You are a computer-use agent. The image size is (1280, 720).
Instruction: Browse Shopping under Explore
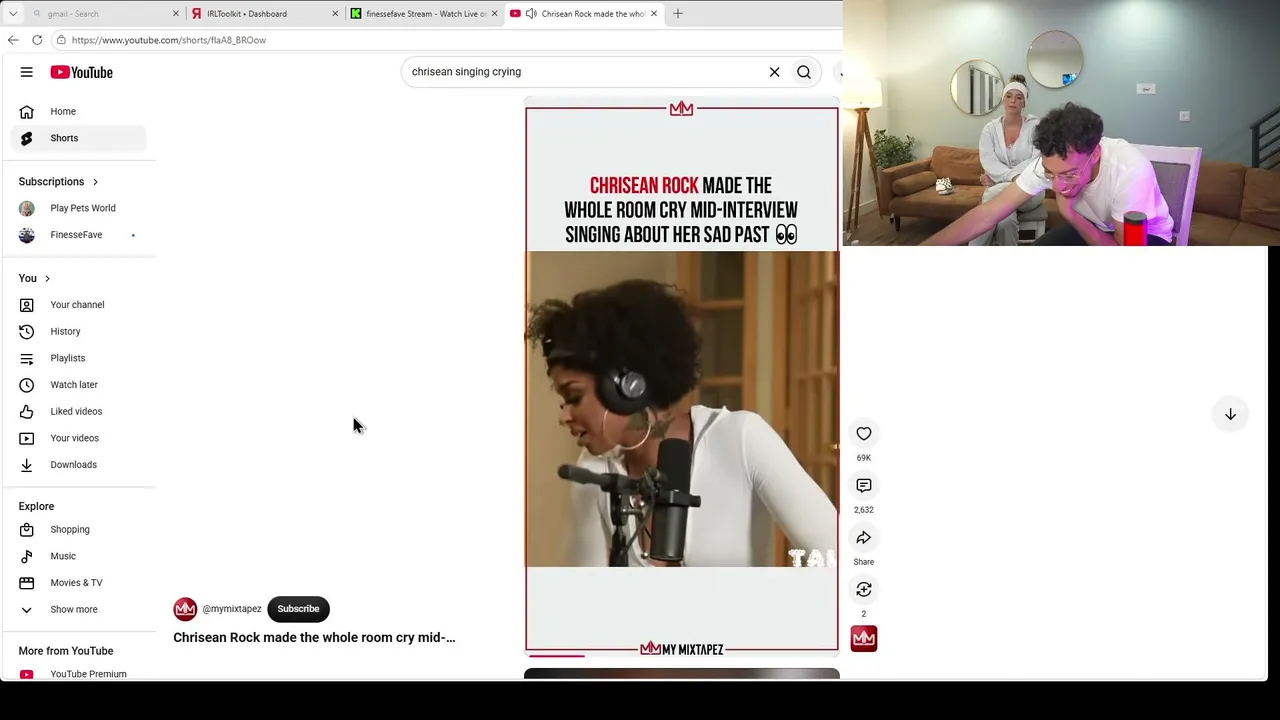pyautogui.click(x=79, y=529)
